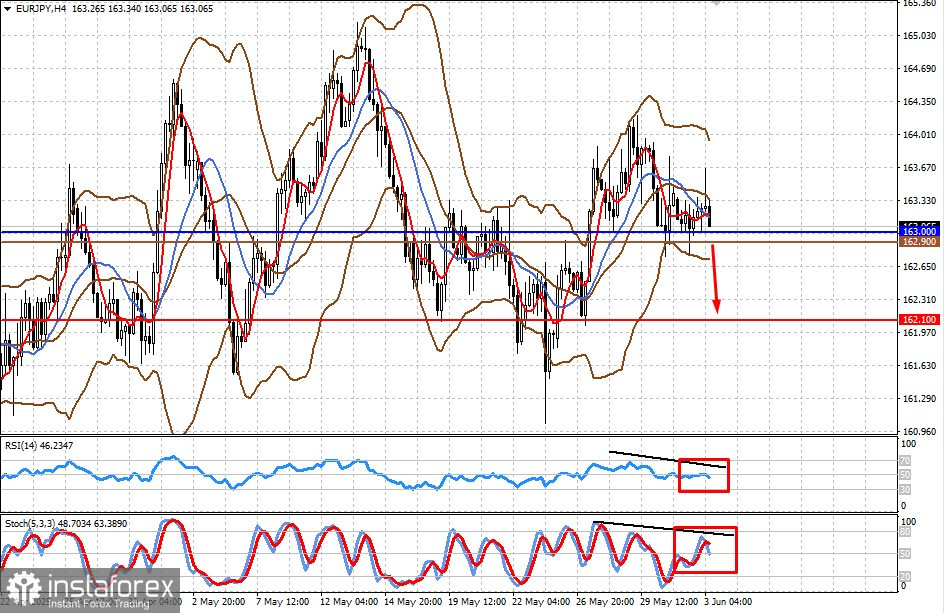
Task: Click the 165.030 price scale value
Action: pyautogui.click(x=919, y=36)
